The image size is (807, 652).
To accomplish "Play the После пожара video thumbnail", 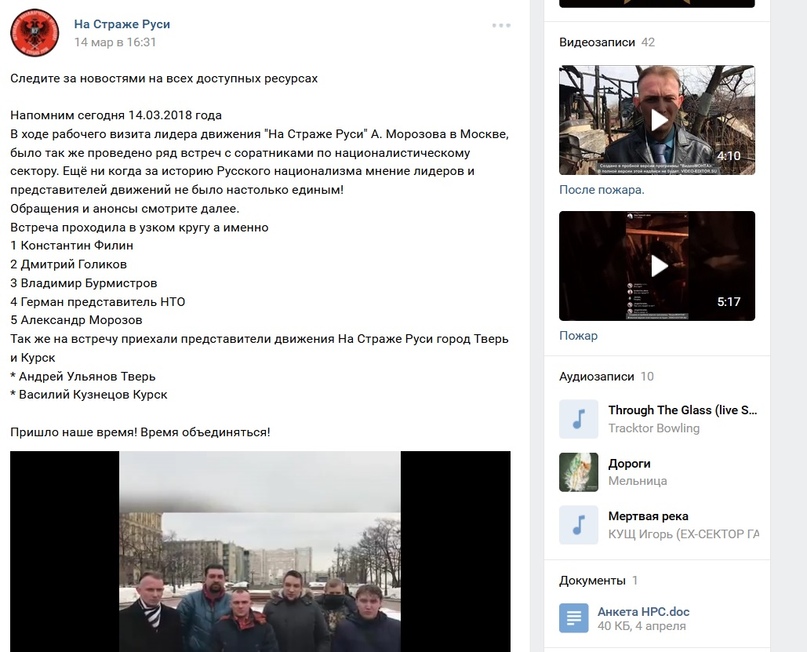I will click(x=657, y=120).
